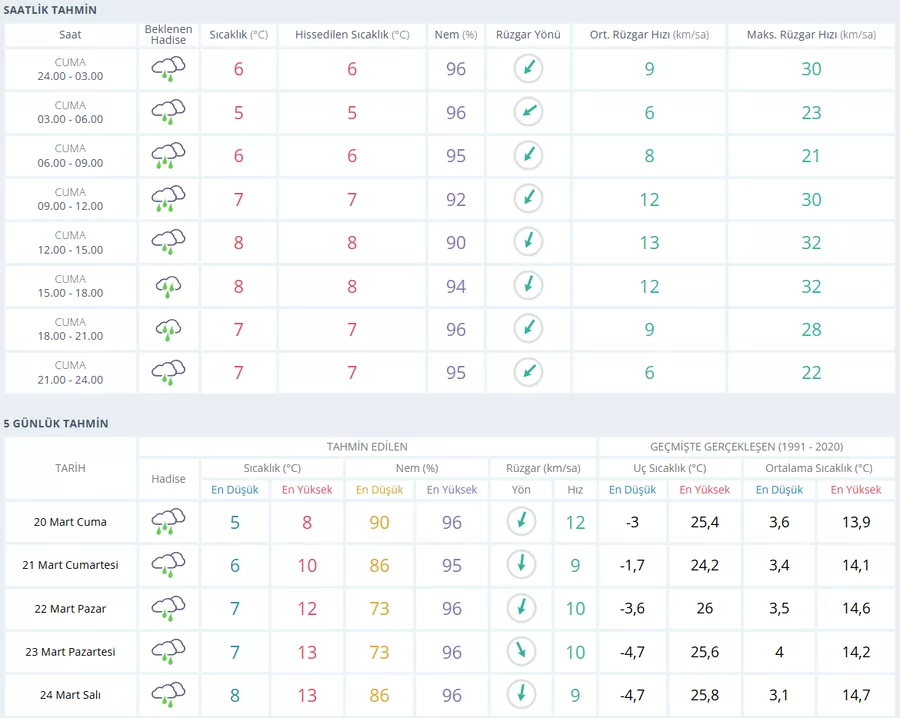
Task: Select the Ortalama Sıcaklık (°C) header
Action: [x=818, y=468]
